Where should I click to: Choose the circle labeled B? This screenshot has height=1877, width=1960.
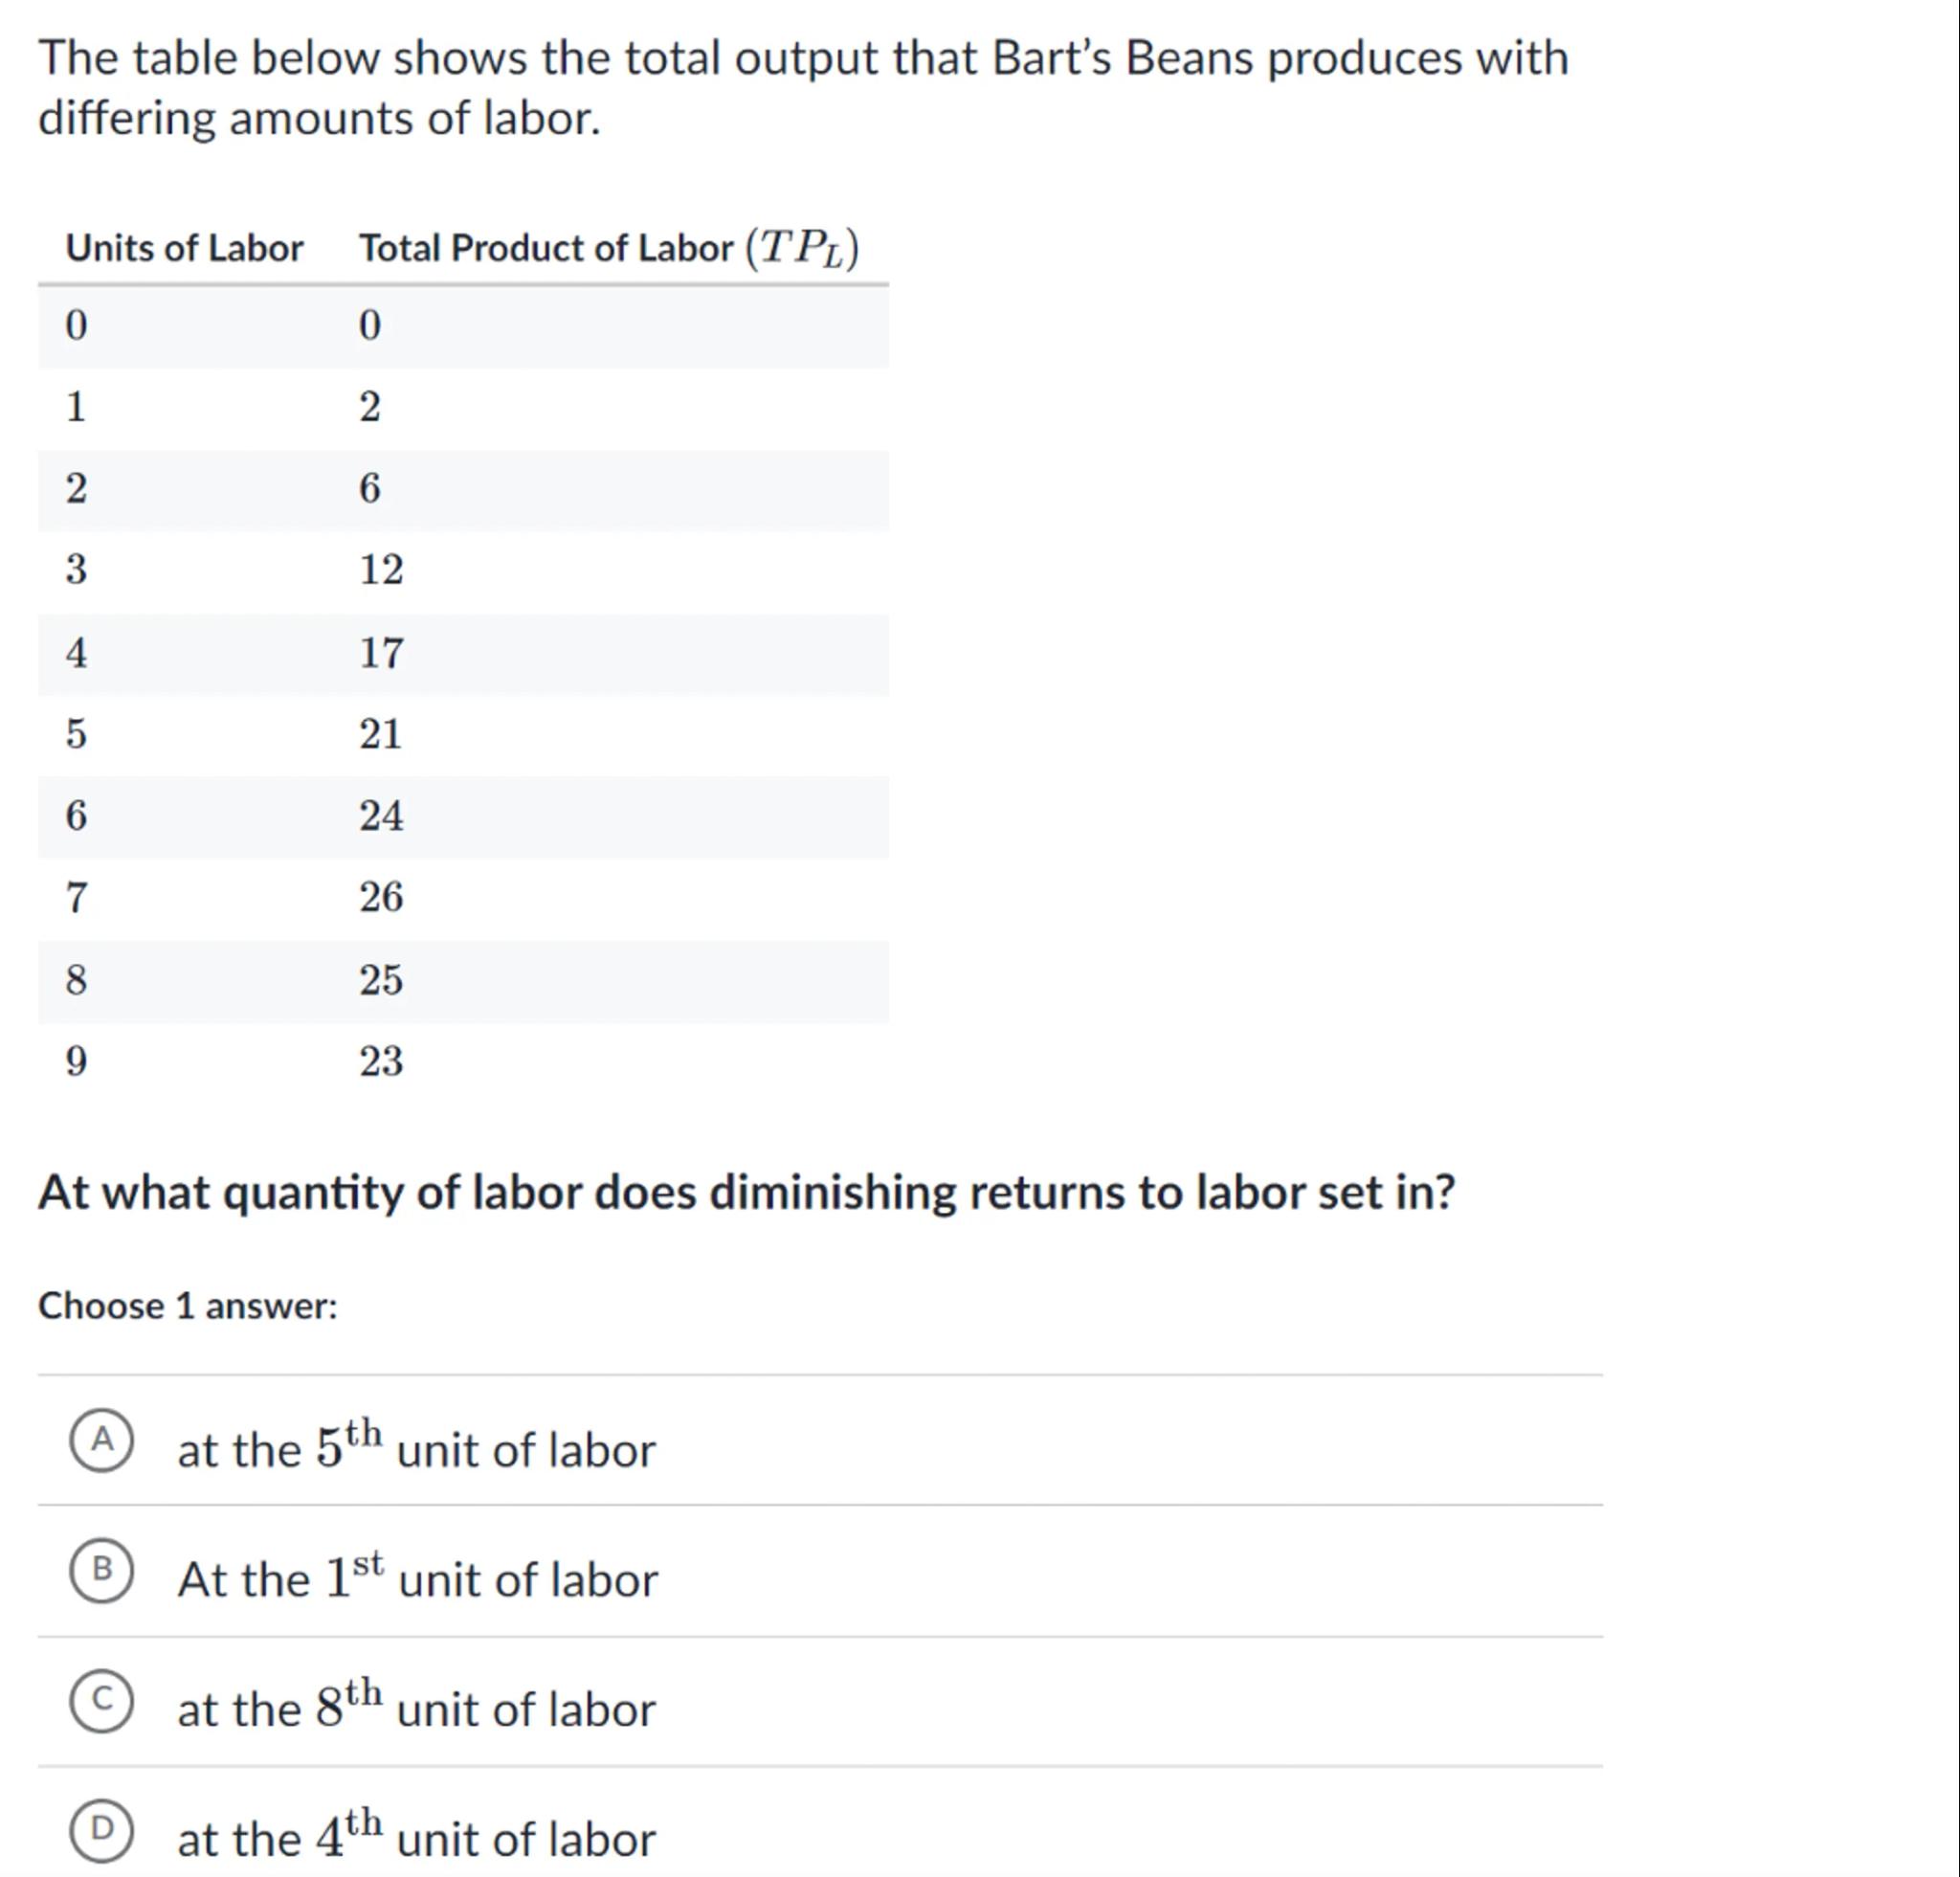[x=101, y=1571]
